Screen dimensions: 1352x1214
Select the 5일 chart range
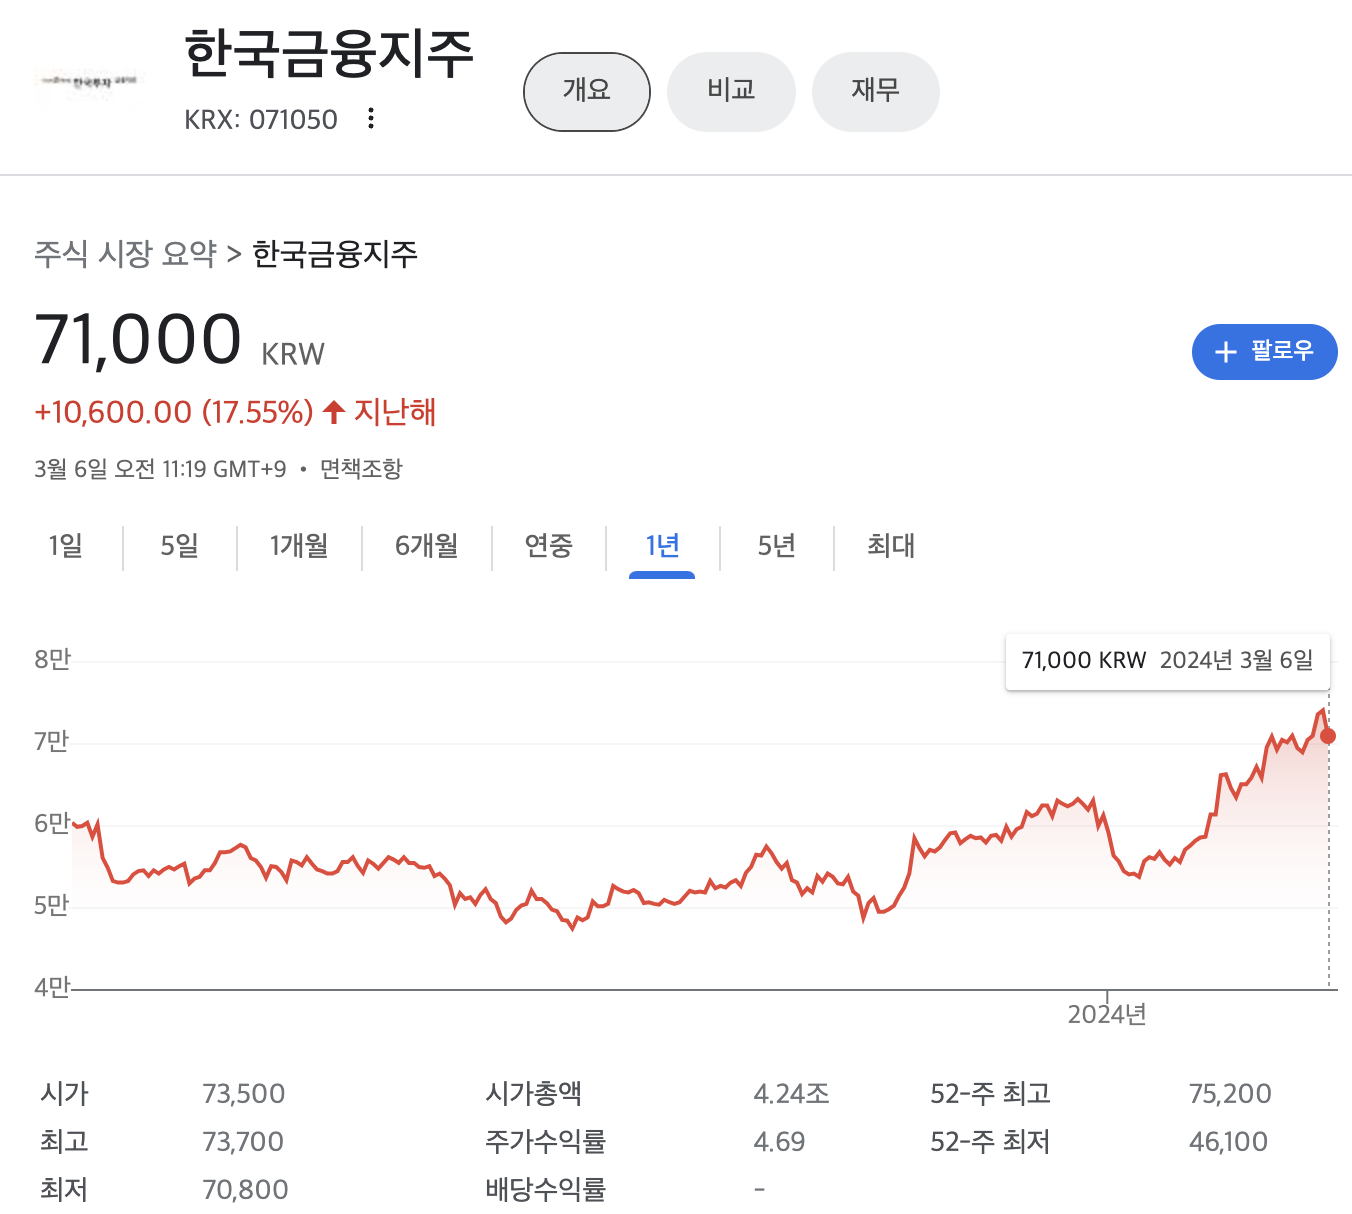pyautogui.click(x=180, y=546)
